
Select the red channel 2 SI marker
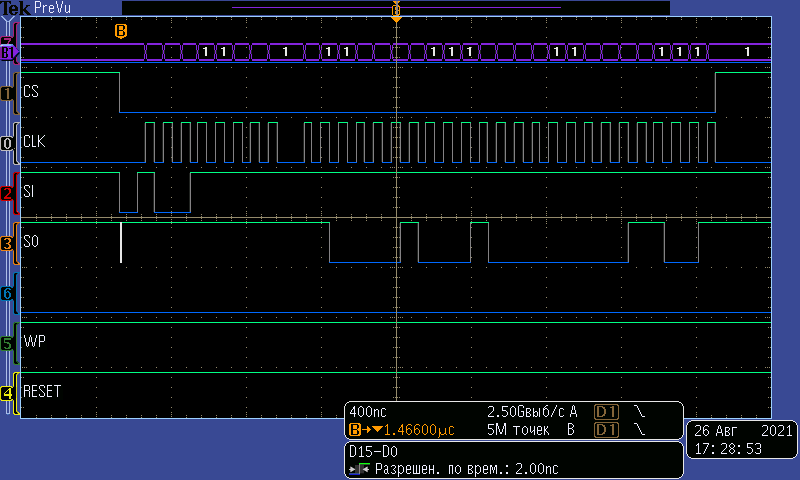pyautogui.click(x=8, y=193)
